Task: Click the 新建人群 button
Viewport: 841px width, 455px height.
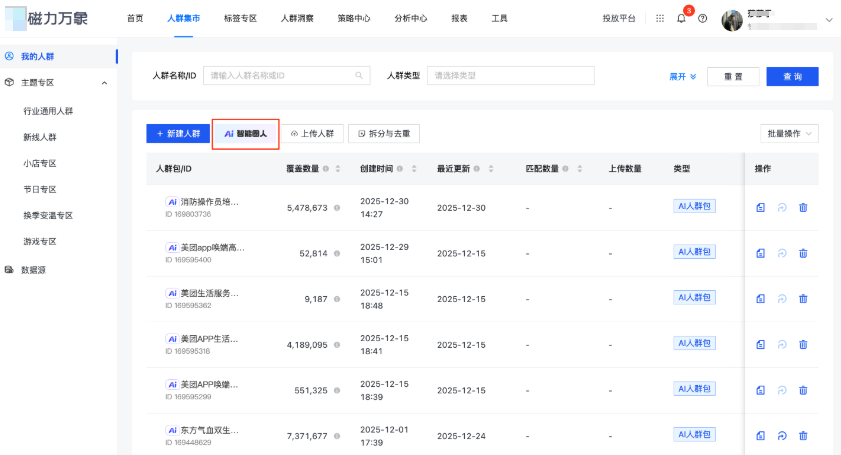Action: [178, 134]
